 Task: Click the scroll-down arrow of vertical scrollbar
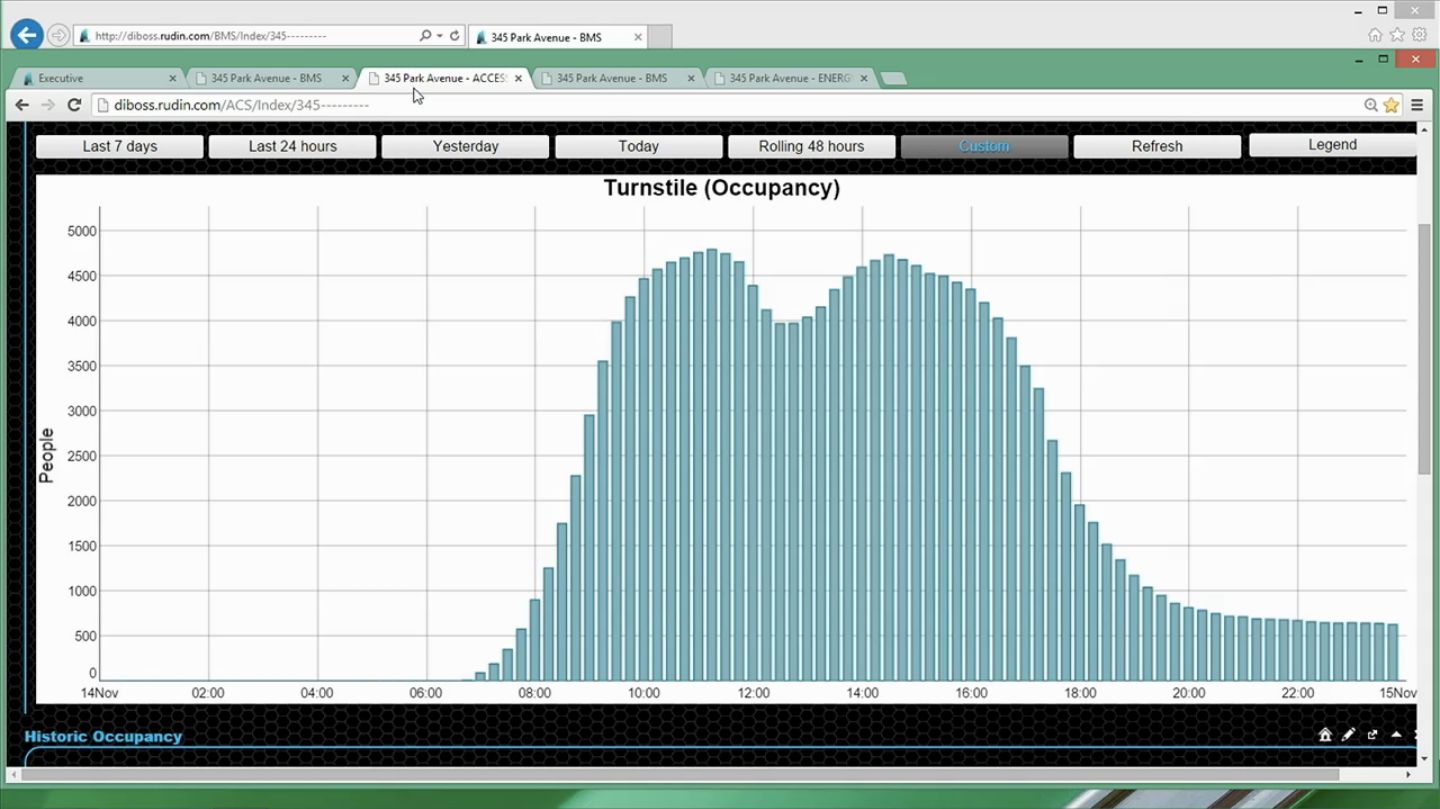coord(1424,760)
